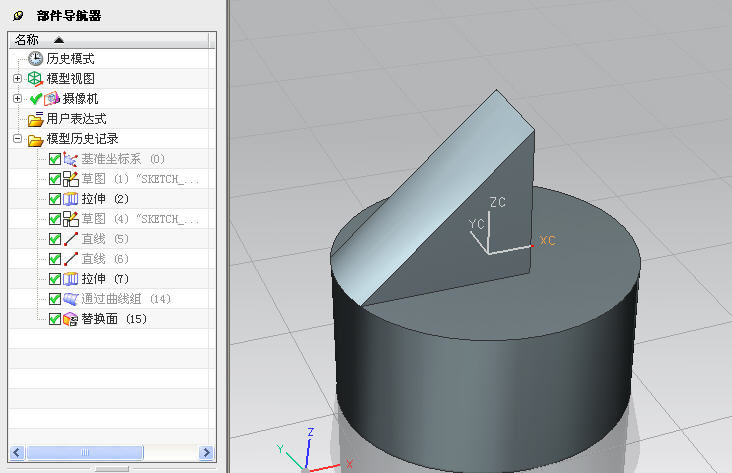The height and width of the screenshot is (473, 732).
Task: Click the 部件导航器 panel title
Action: (x=69, y=16)
